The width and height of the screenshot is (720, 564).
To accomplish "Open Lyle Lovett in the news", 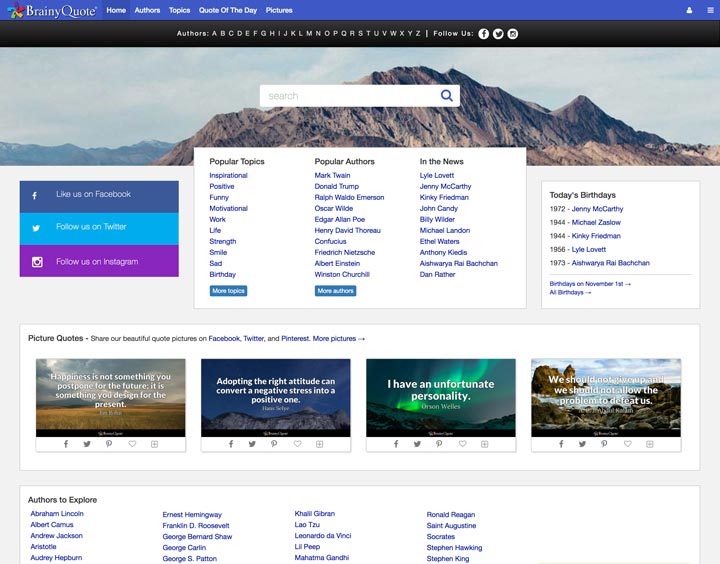I will 437,175.
